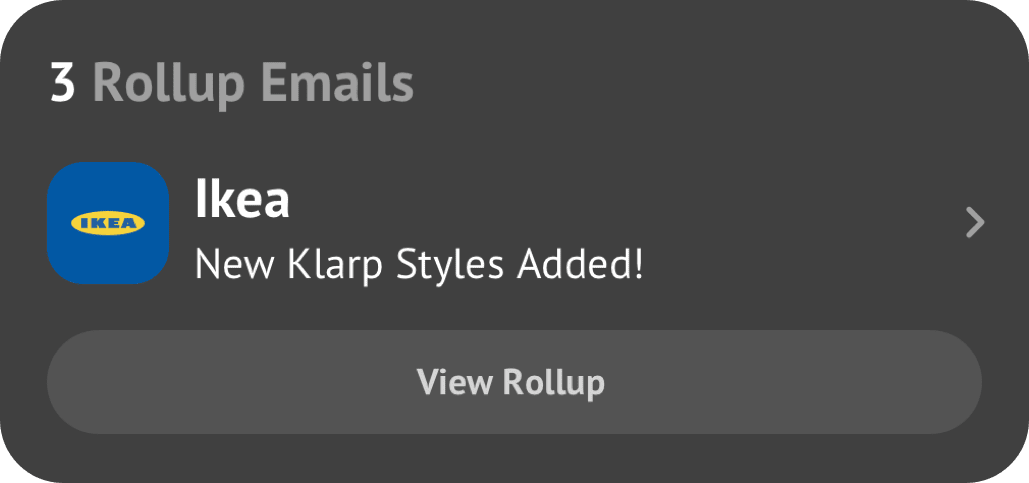Select the Ikea sender name
This screenshot has height=483, width=1029.
[242, 200]
